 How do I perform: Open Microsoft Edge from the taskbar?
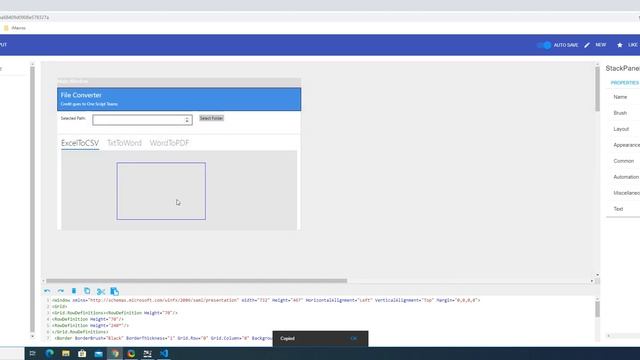coord(49,353)
